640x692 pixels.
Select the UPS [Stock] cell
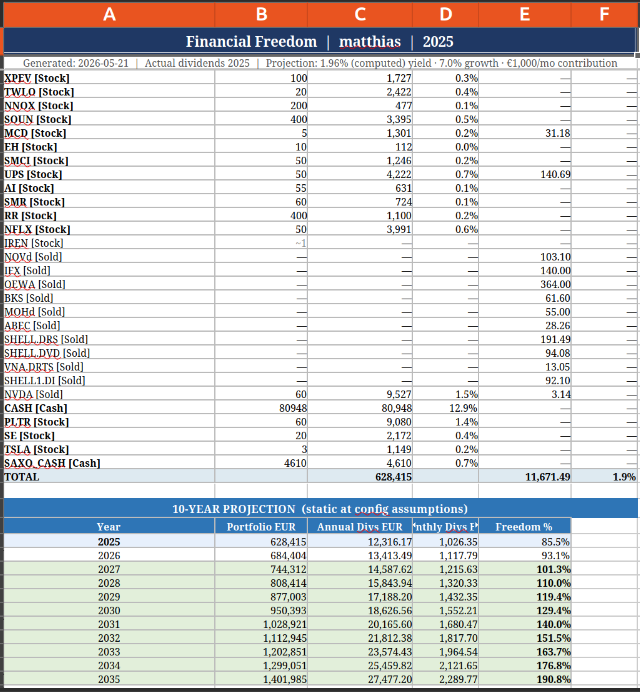(109, 174)
